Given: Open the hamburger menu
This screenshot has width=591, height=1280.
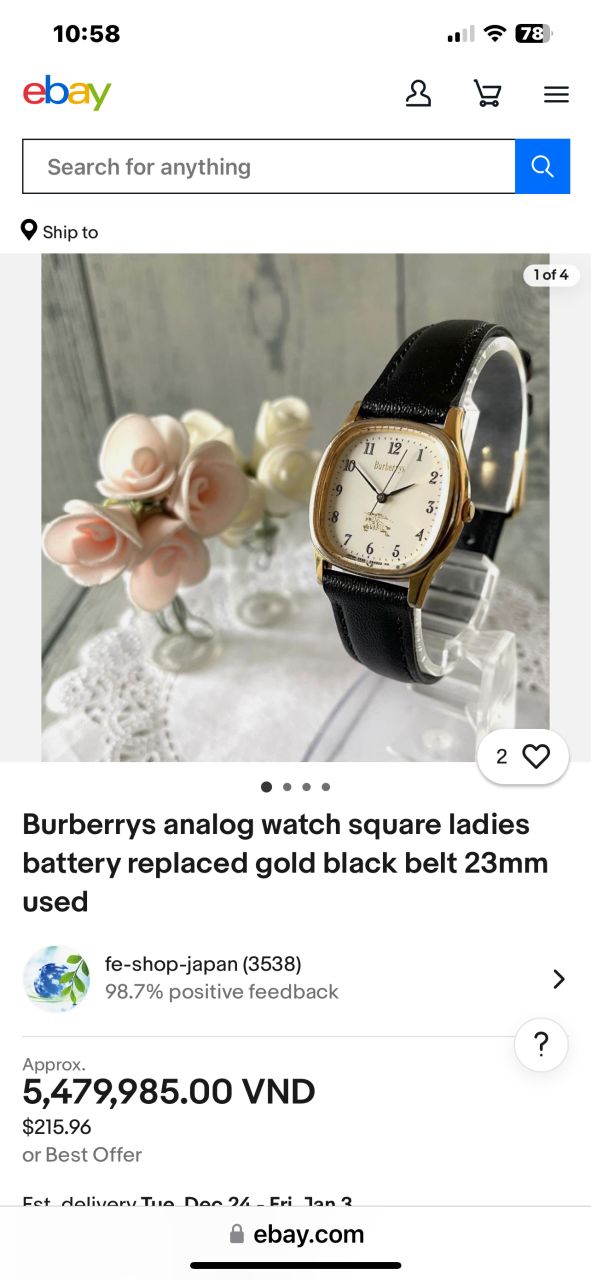Looking at the screenshot, I should (x=556, y=95).
